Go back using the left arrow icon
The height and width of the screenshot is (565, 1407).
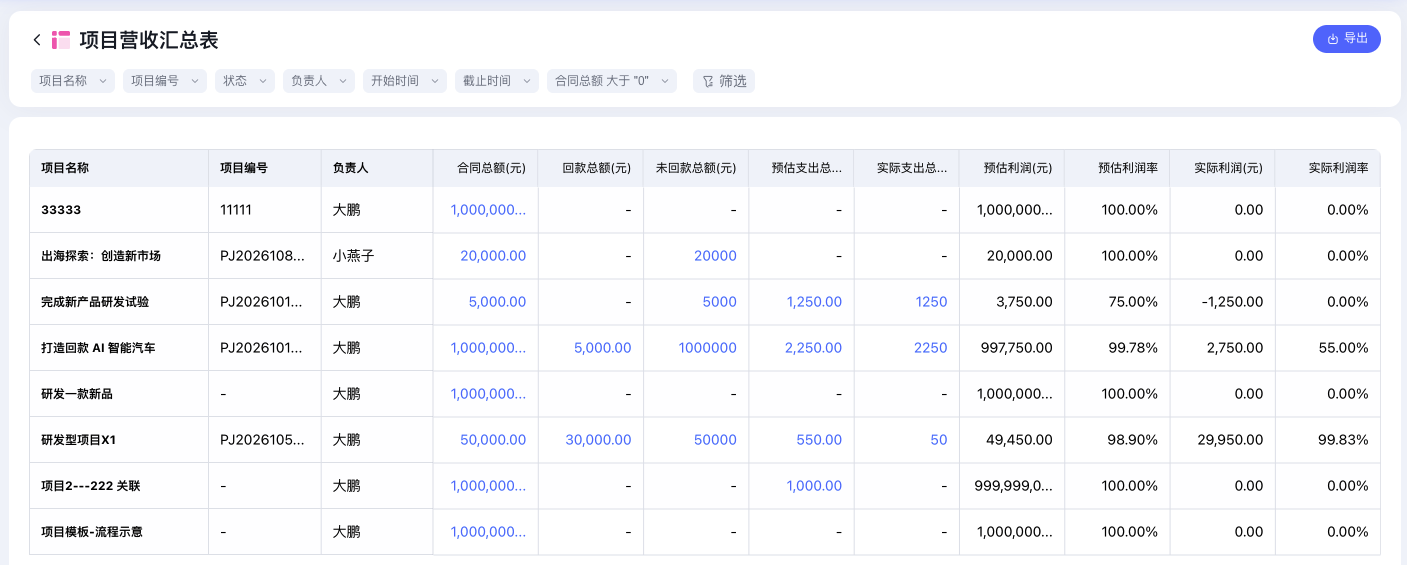(x=37, y=40)
